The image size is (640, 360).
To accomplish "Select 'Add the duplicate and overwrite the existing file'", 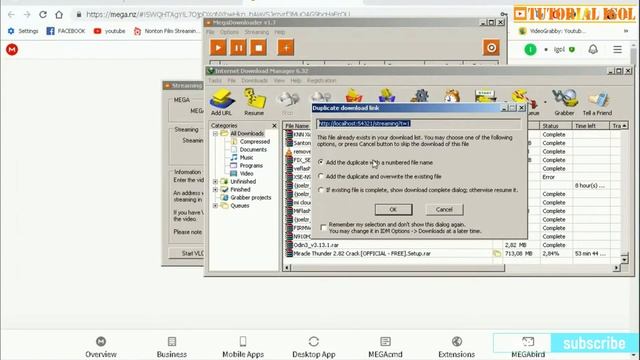I will click(321, 176).
